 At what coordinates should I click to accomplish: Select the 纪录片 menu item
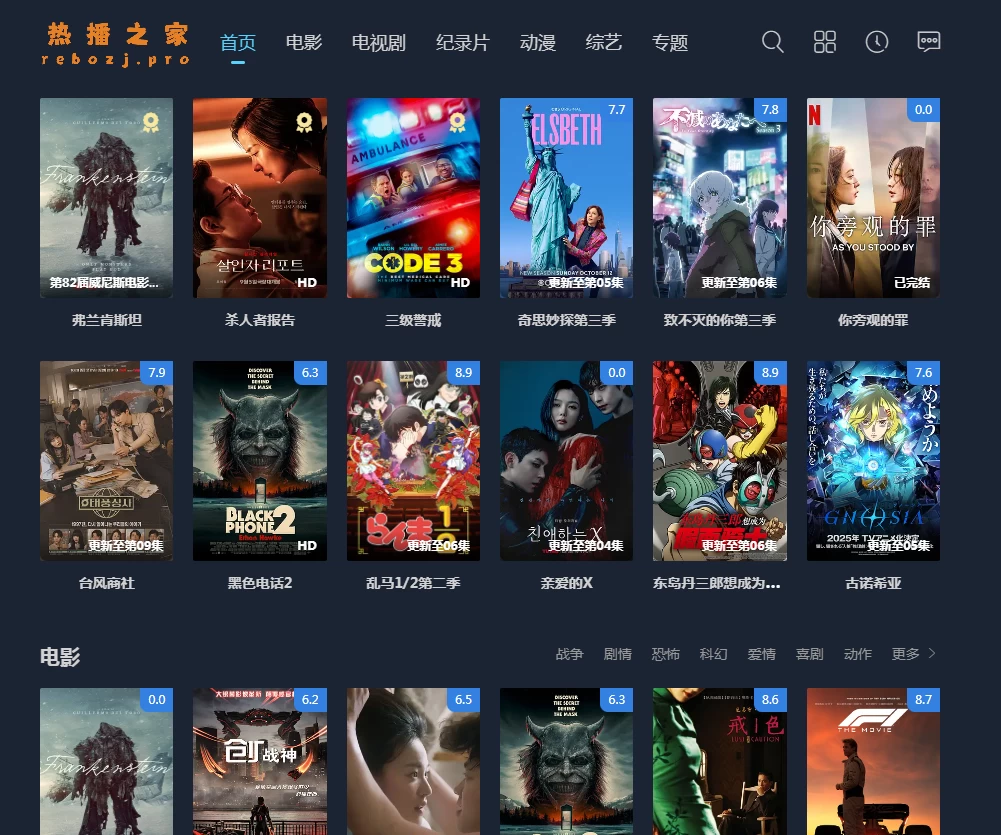tap(462, 43)
